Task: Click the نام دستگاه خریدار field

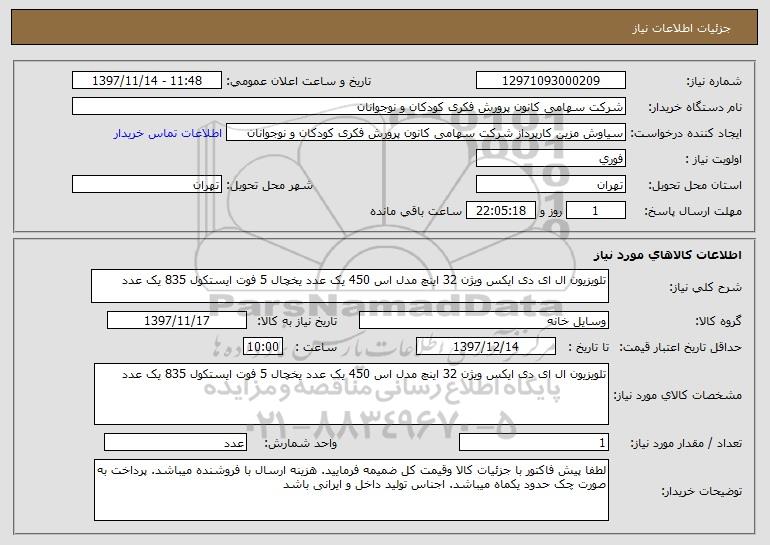Action: click(x=349, y=106)
